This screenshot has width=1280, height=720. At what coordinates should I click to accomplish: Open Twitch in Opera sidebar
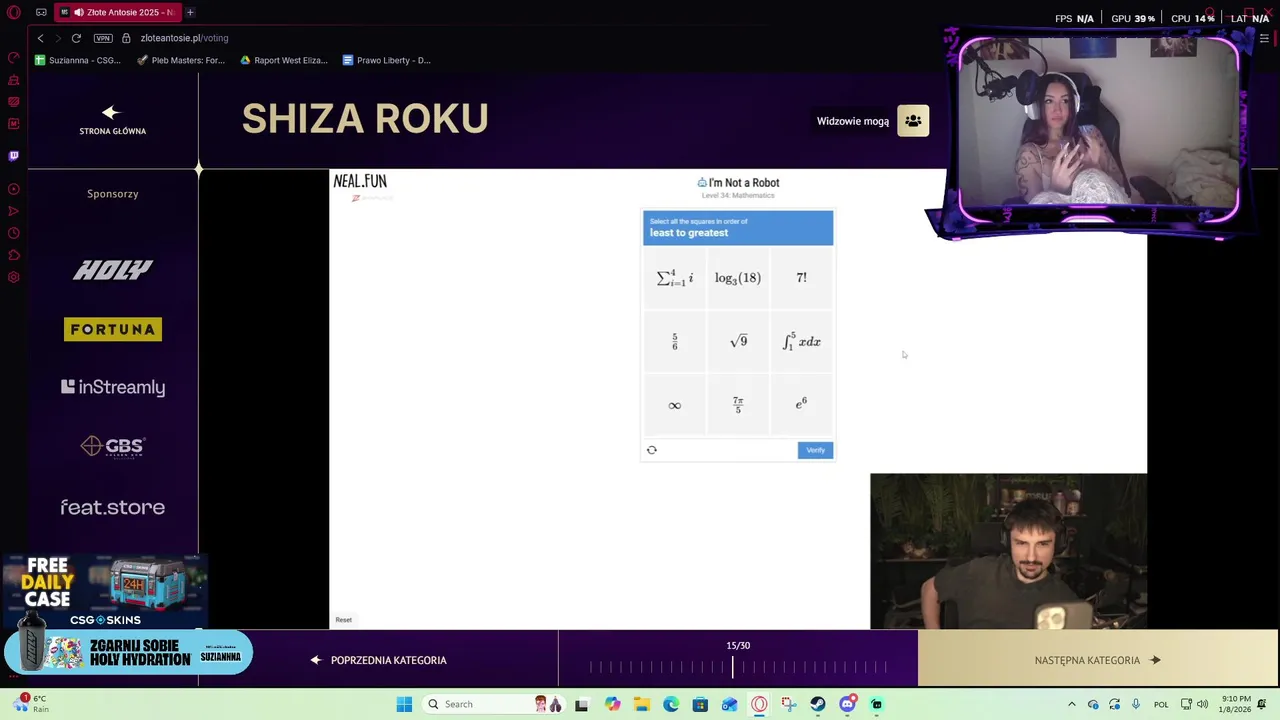pos(14,156)
